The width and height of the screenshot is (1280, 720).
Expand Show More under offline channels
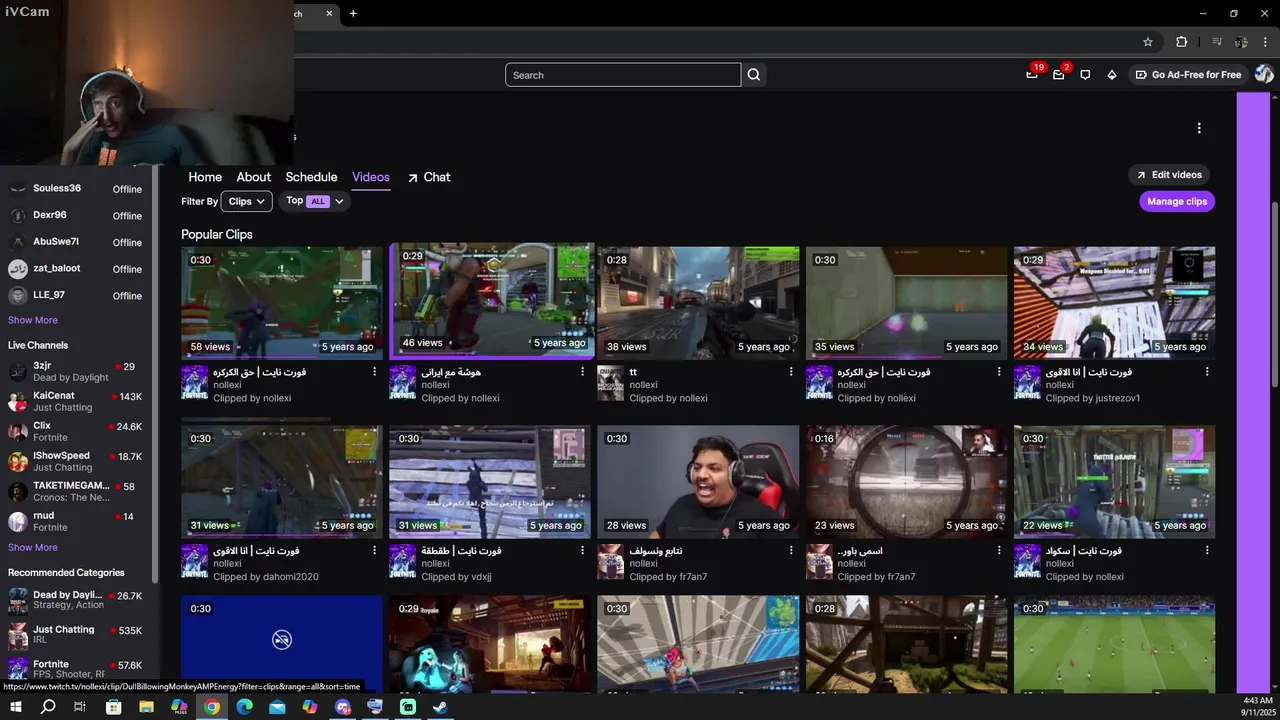[x=33, y=320]
